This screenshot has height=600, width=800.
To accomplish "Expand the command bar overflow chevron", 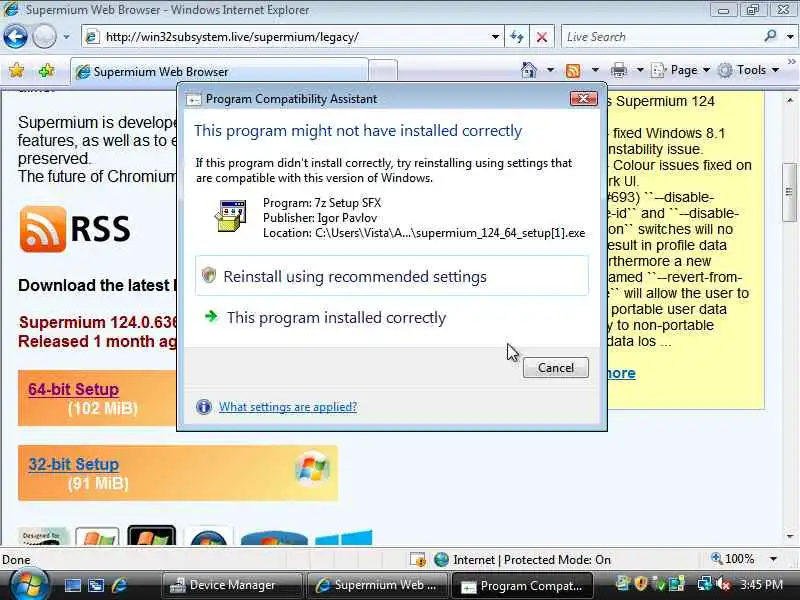I will 791,62.
